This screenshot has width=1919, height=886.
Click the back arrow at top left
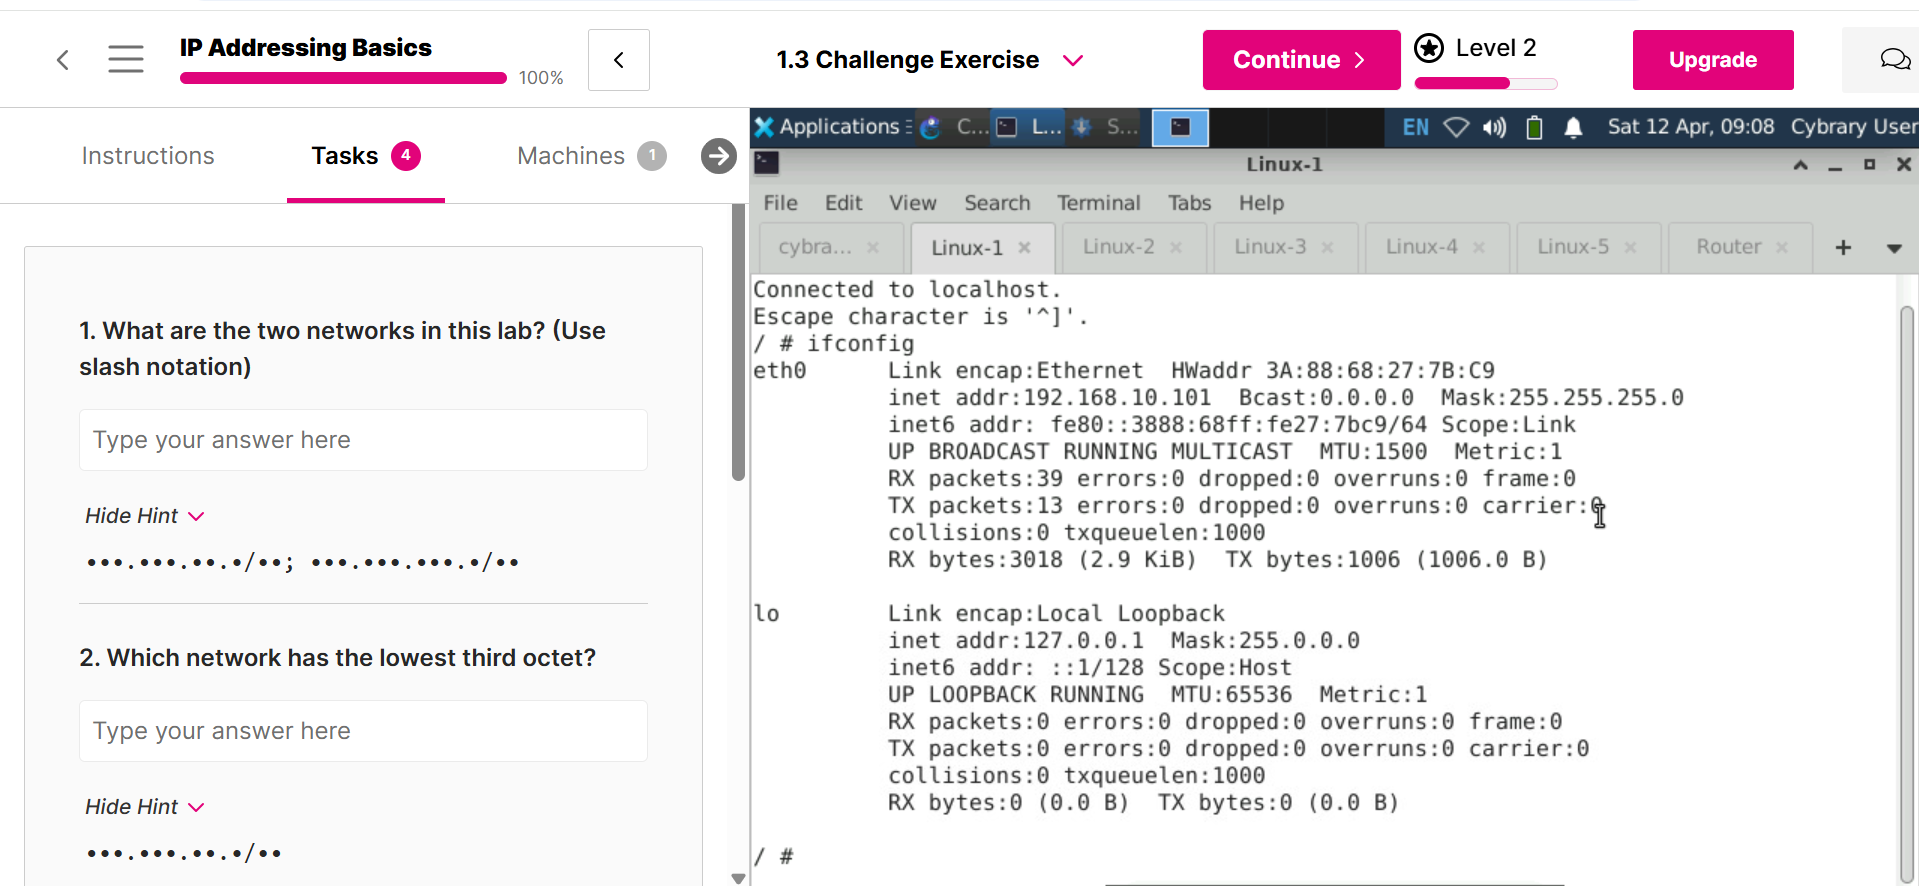(63, 60)
